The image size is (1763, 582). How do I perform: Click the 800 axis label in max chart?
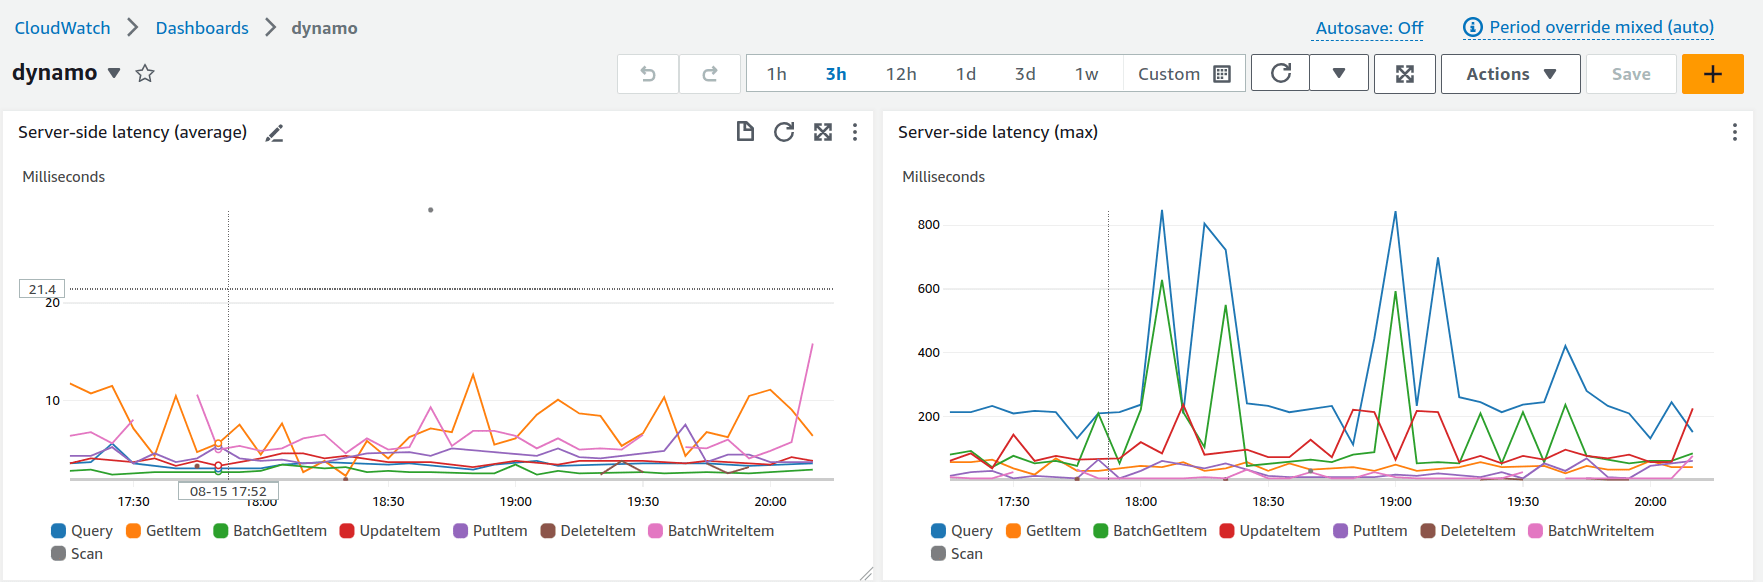[x=929, y=225]
